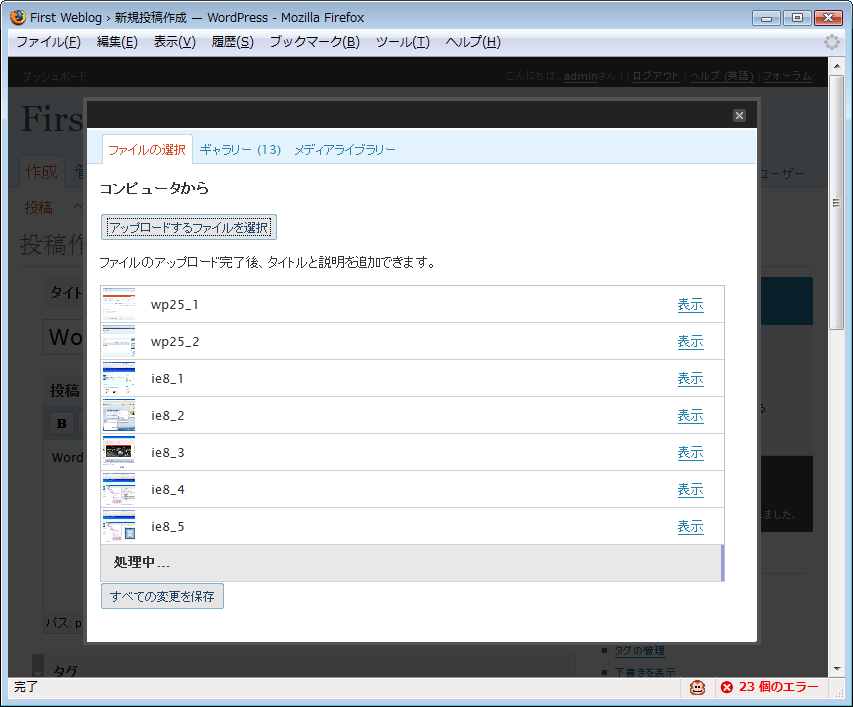Image resolution: width=853 pixels, height=707 pixels.
Task: Expand wp25_2 details via 表示 link
Action: (x=690, y=342)
